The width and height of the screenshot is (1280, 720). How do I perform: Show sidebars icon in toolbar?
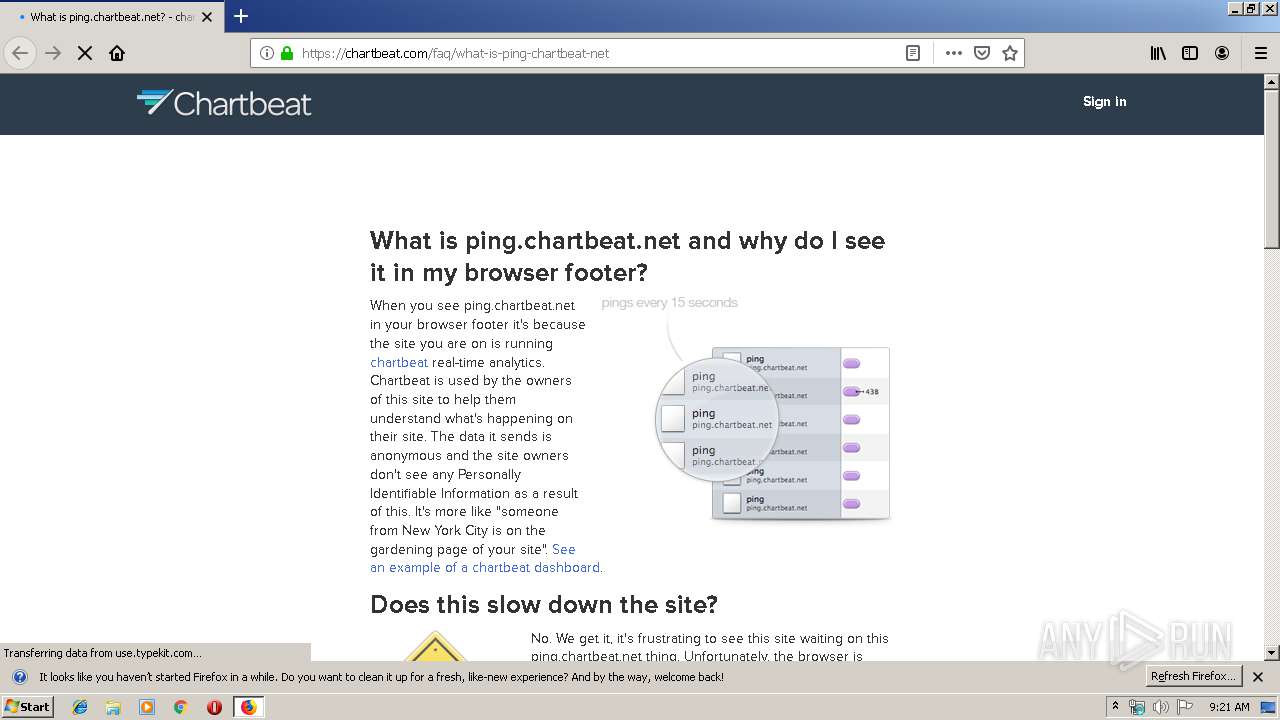(x=1190, y=53)
